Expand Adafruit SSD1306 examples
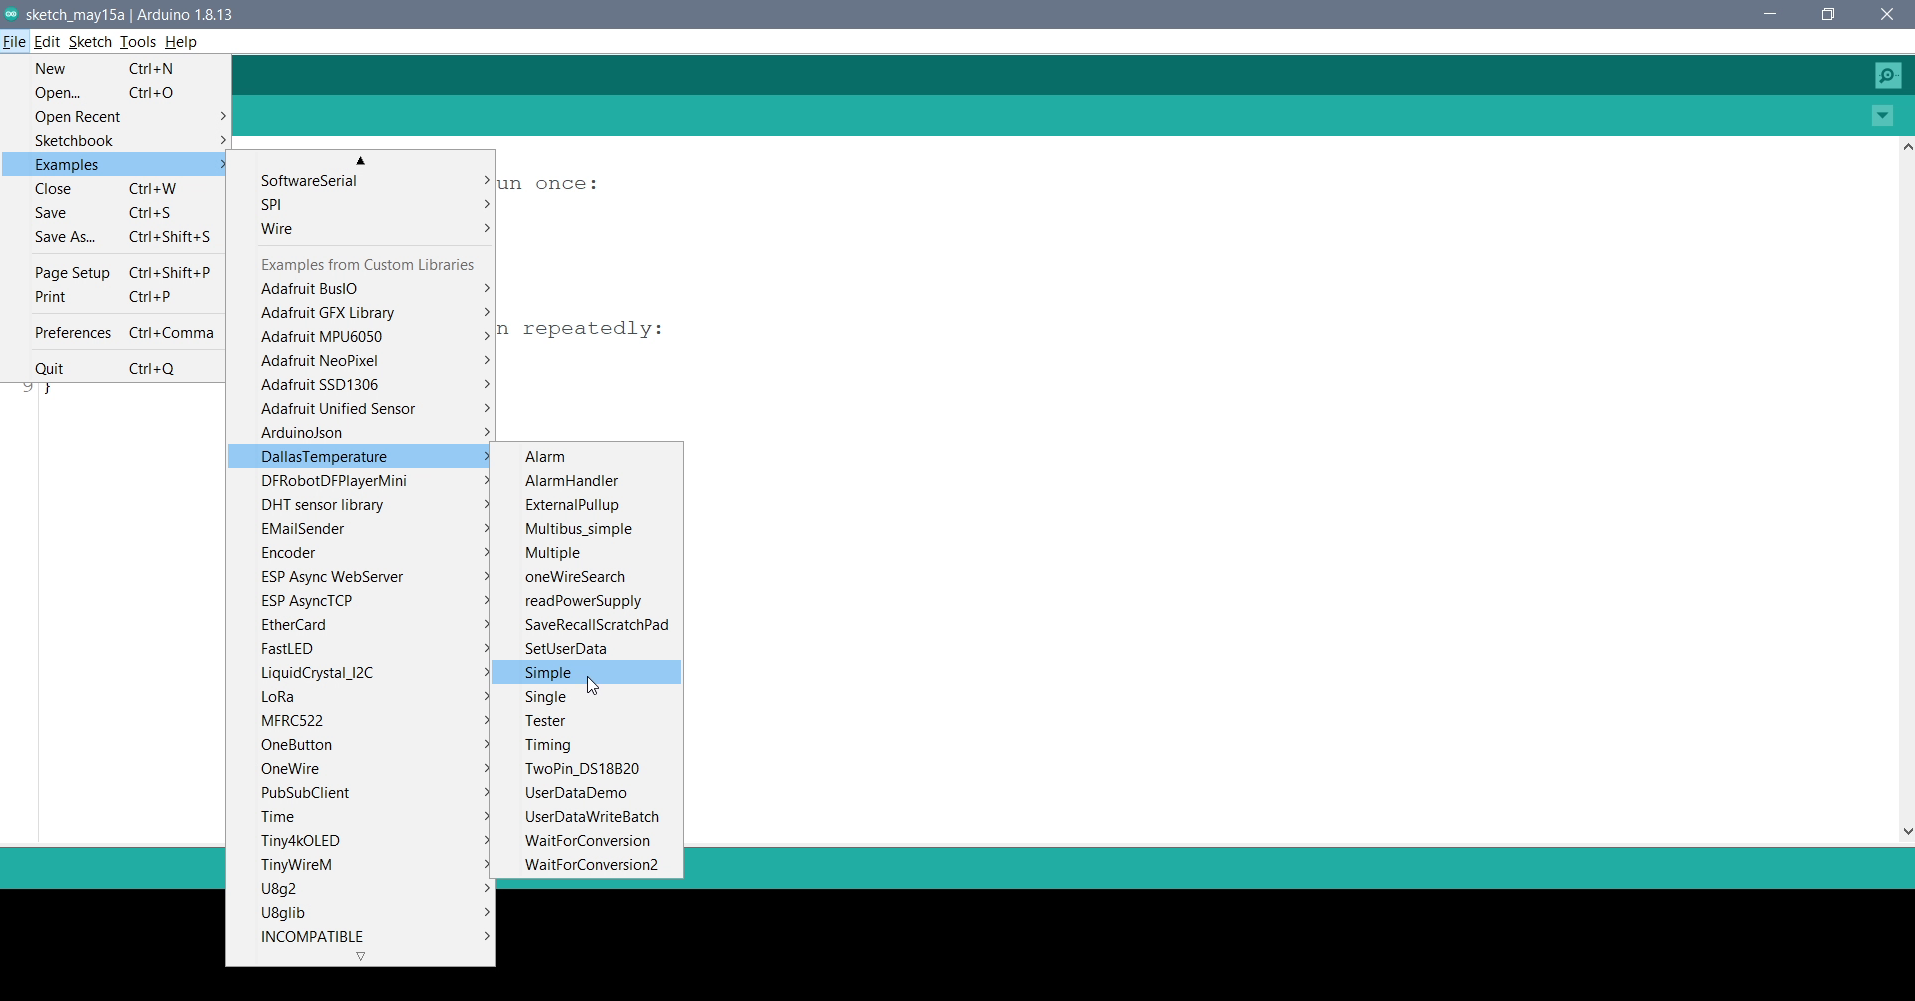 tap(361, 385)
